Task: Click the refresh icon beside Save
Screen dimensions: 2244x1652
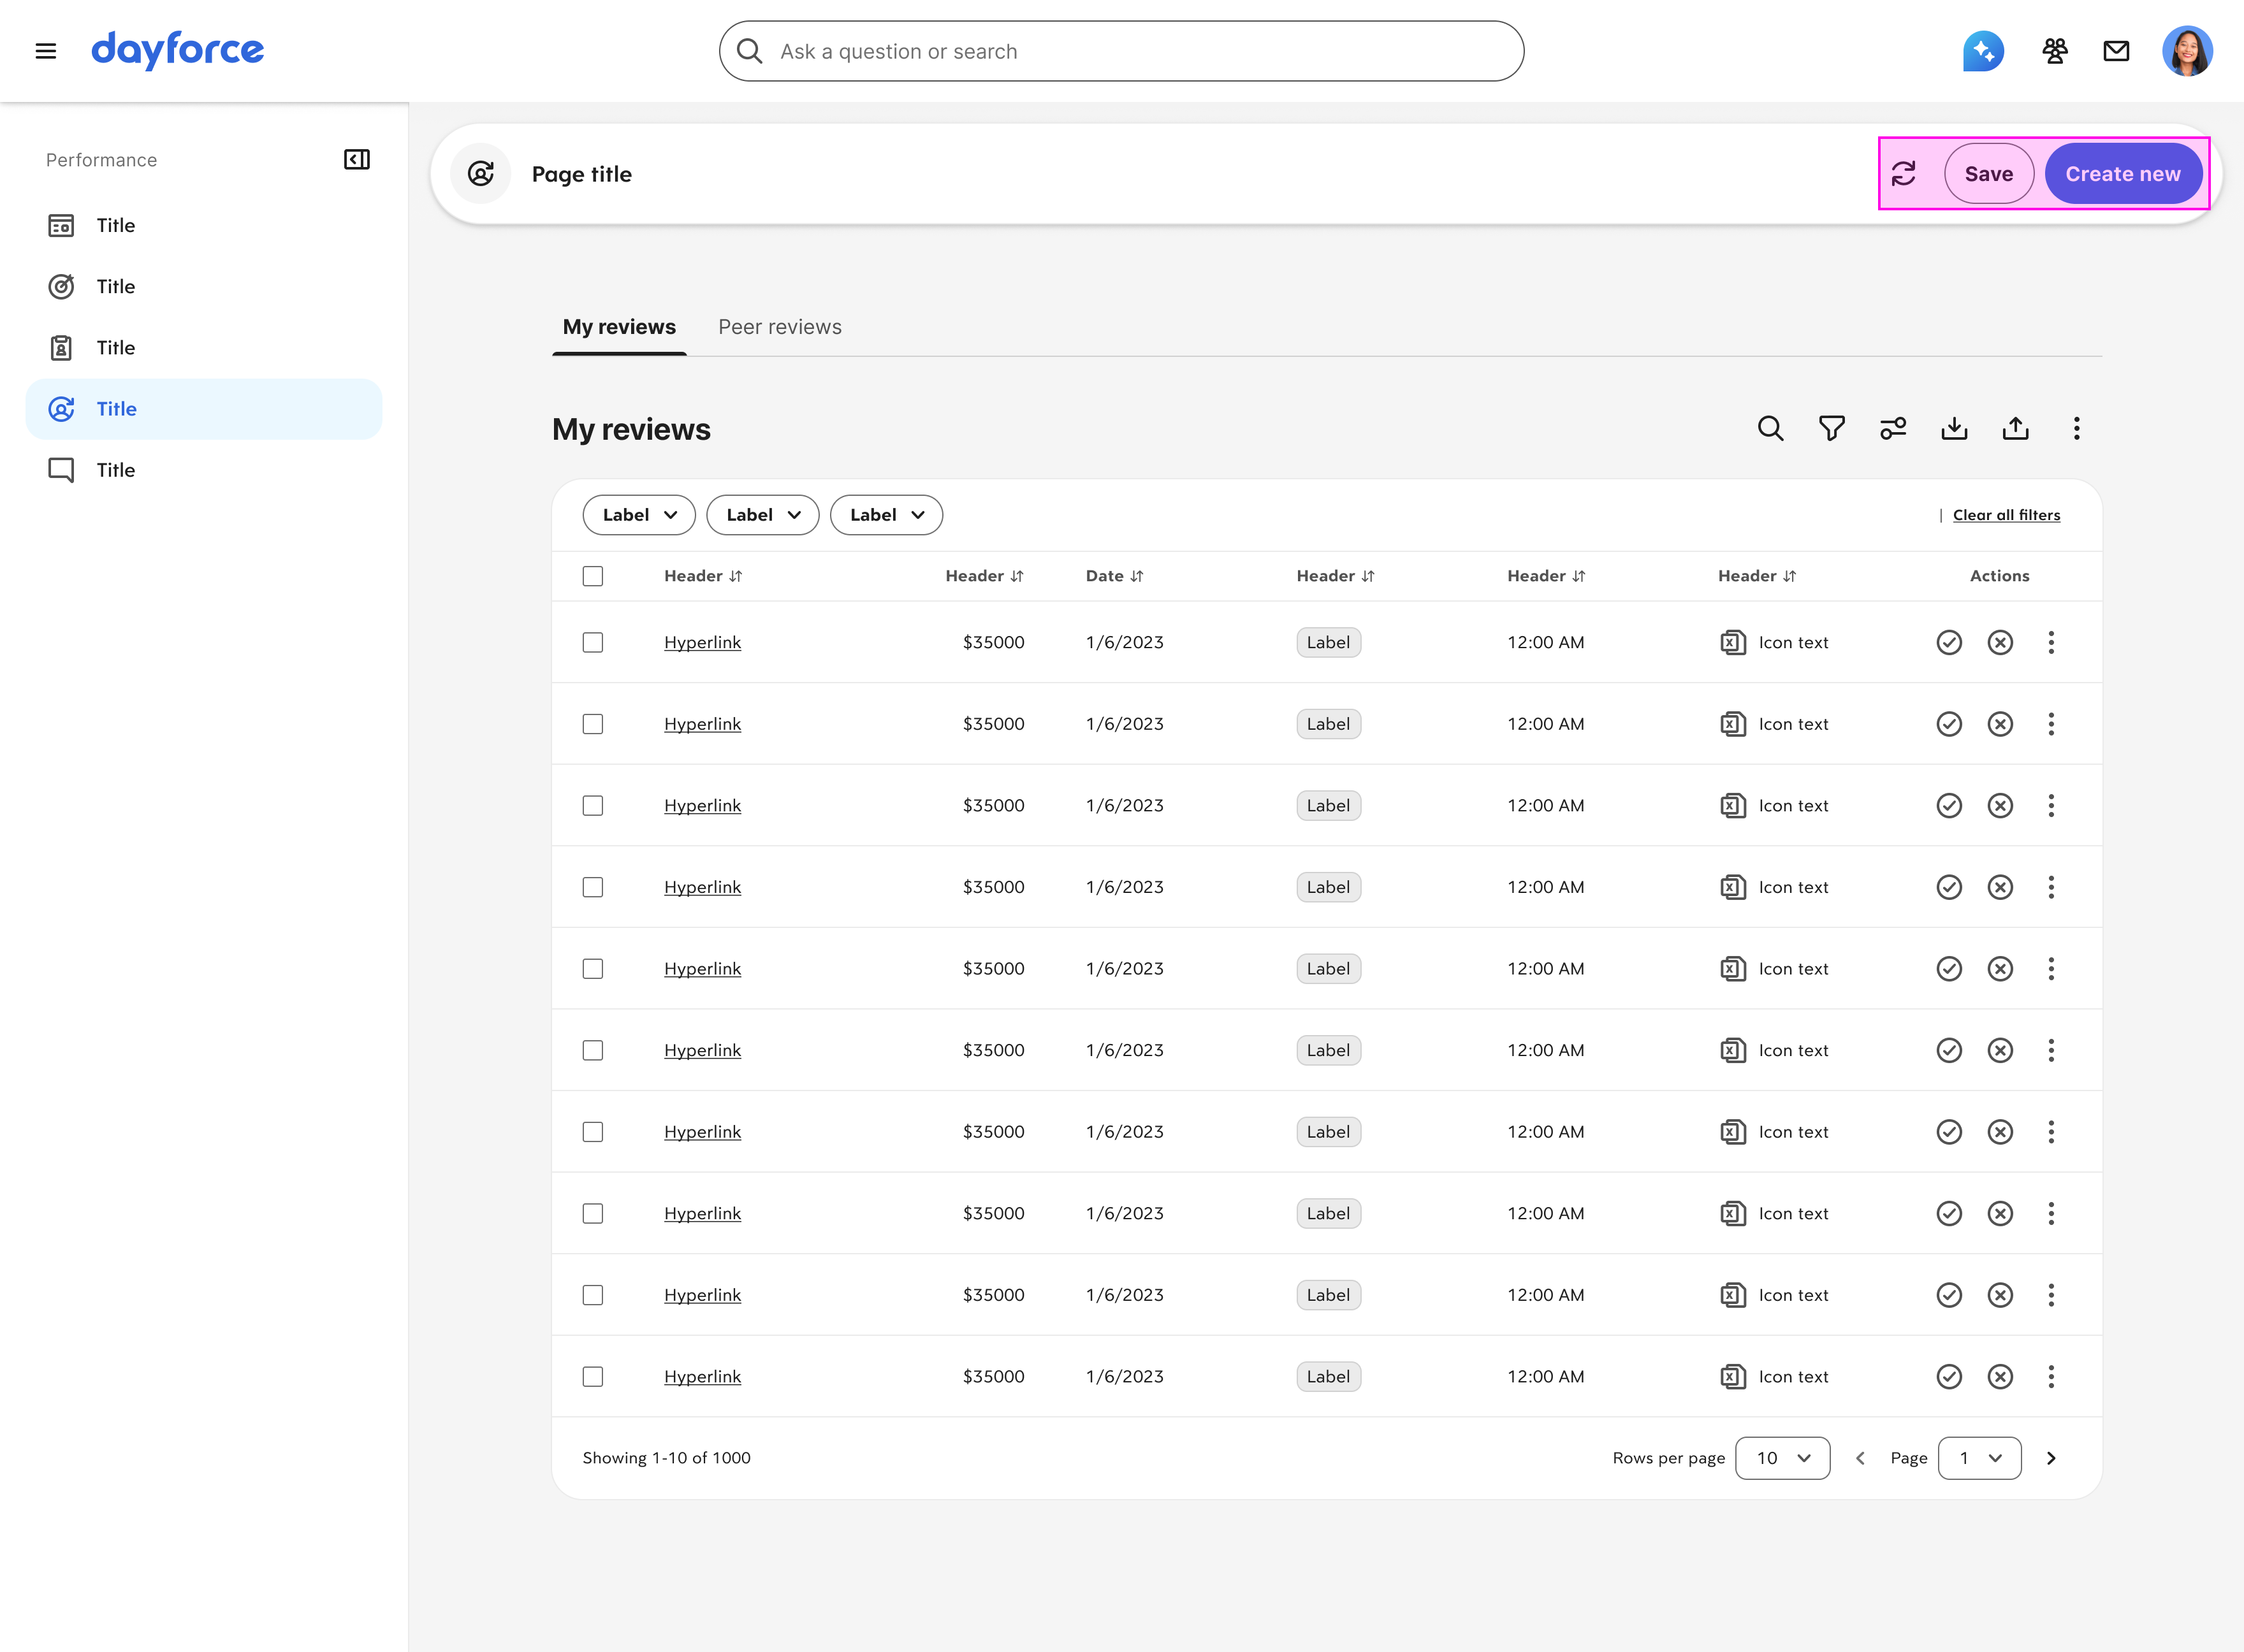Action: (1904, 174)
